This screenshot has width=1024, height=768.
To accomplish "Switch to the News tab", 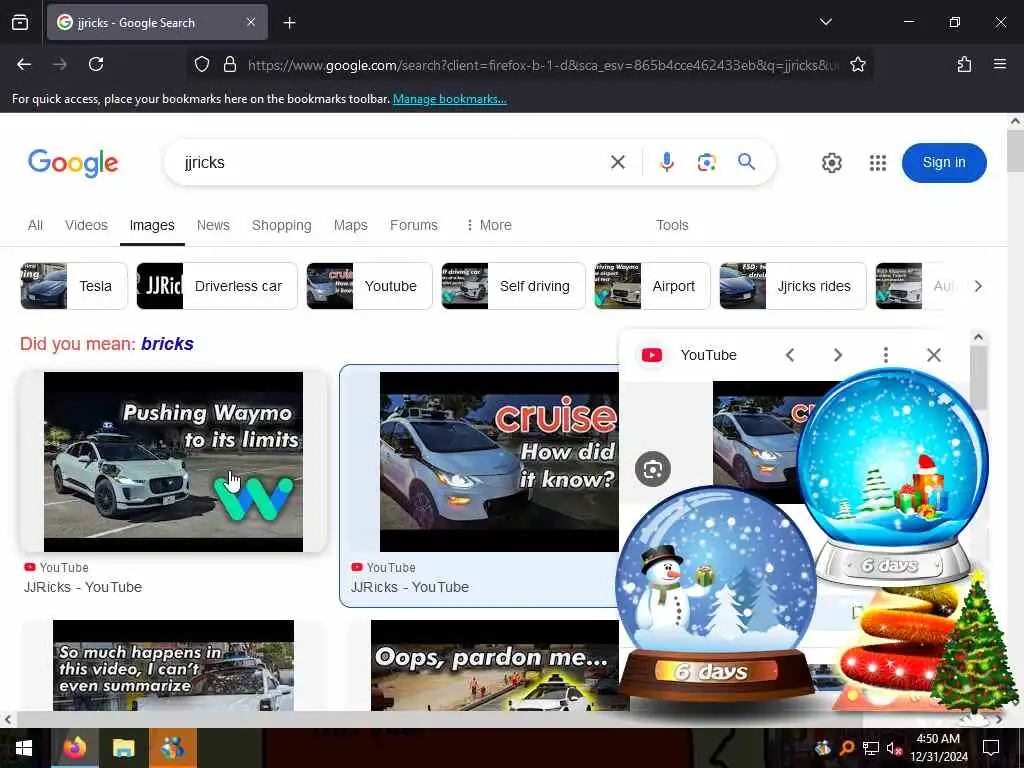I will pos(213,225).
